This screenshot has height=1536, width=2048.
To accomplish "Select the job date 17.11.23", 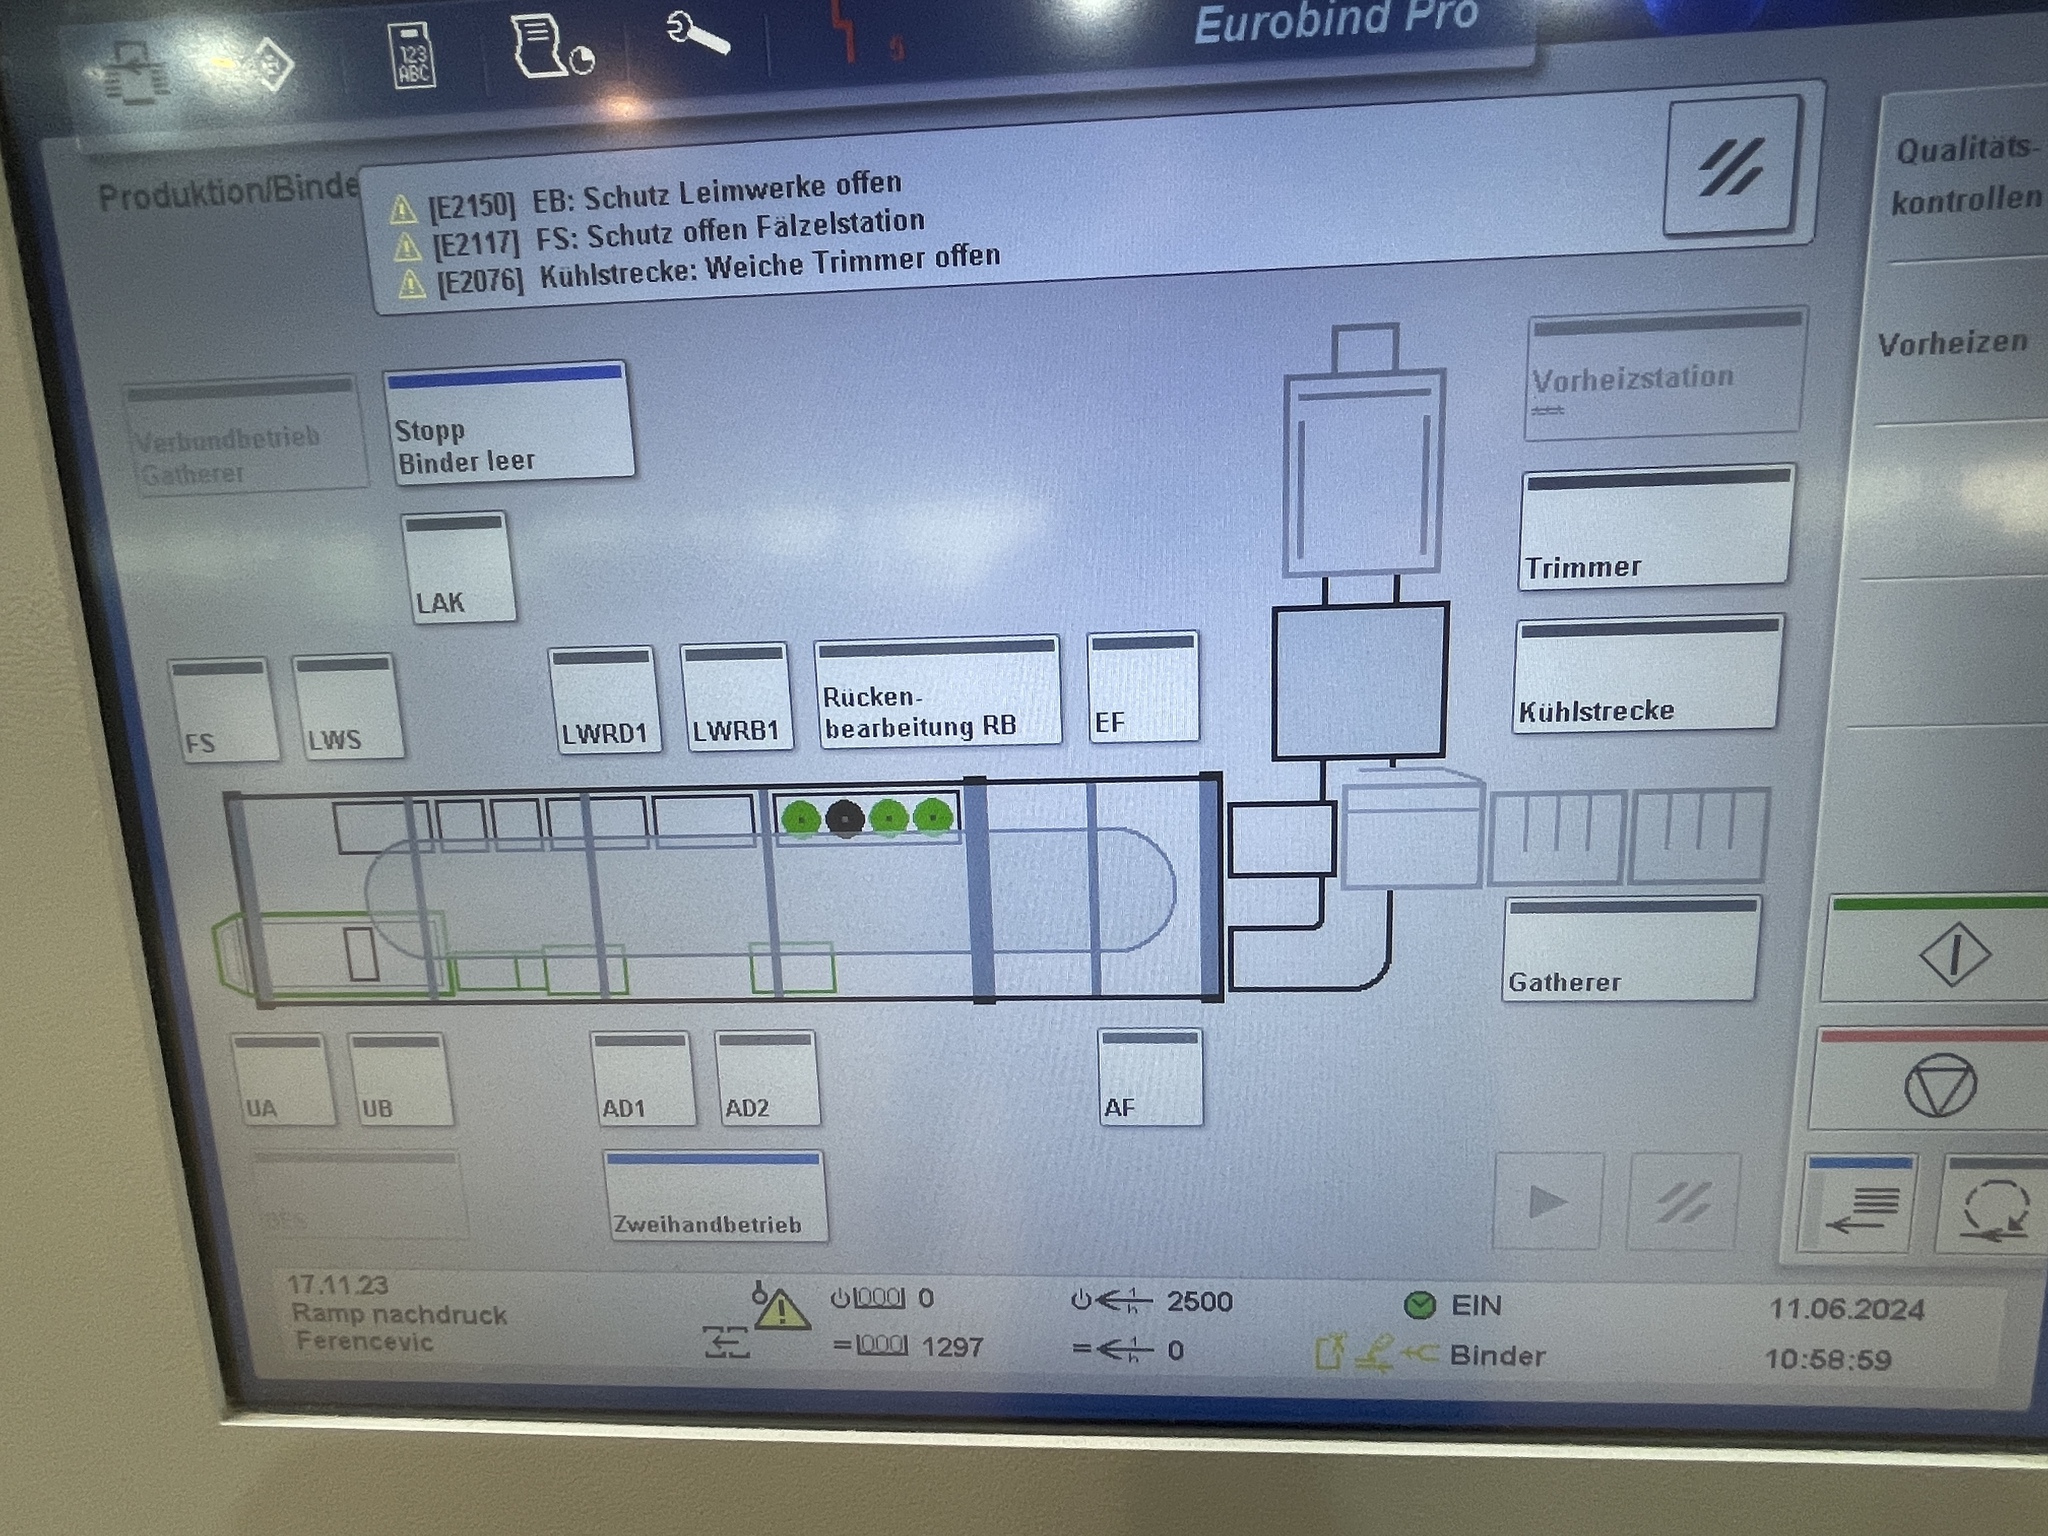I will coord(338,1285).
